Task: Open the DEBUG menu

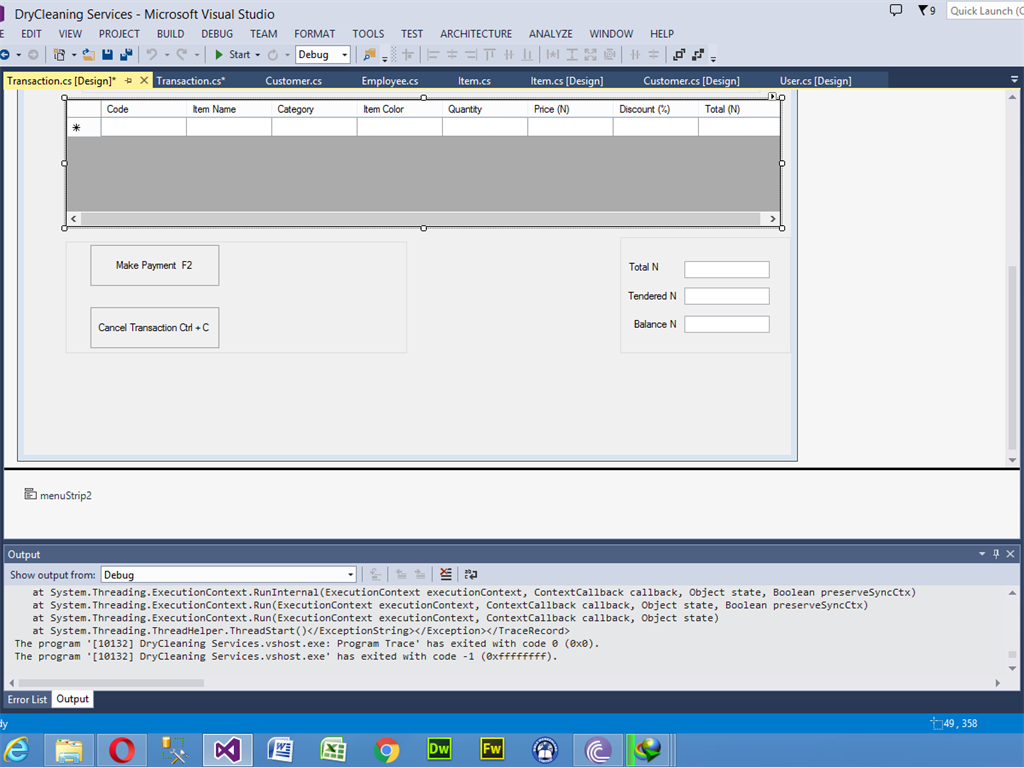Action: [x=217, y=34]
